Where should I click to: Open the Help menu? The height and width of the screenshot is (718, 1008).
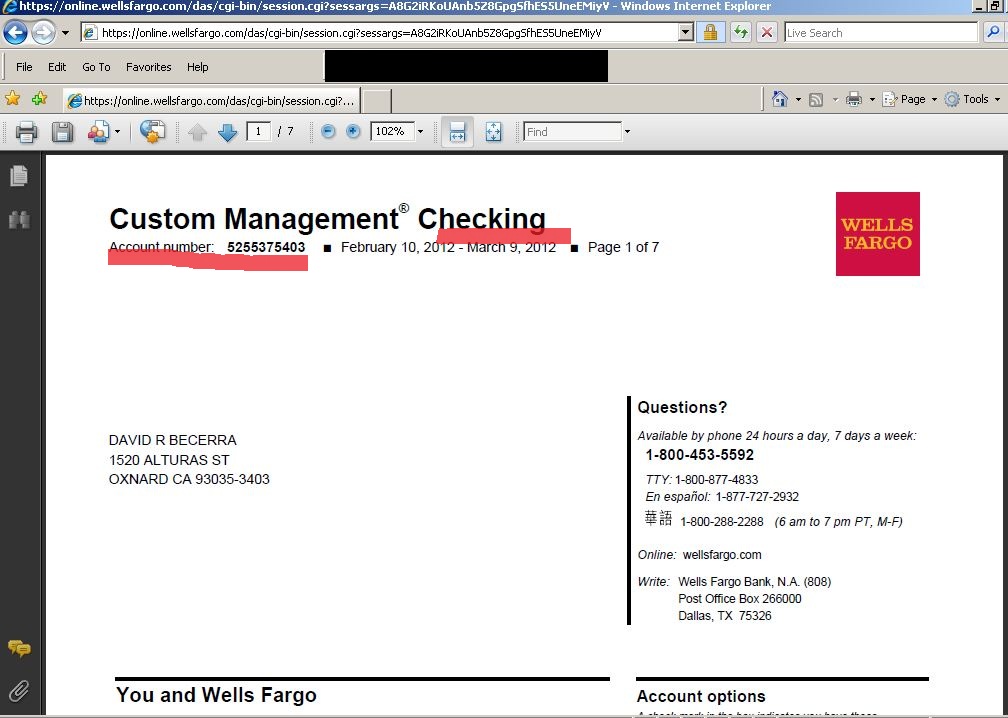point(197,67)
